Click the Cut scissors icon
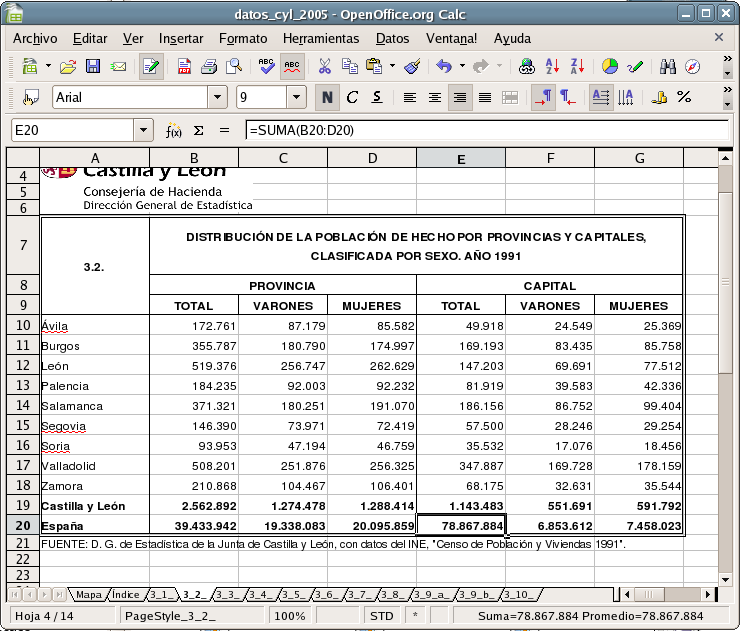Image resolution: width=740 pixels, height=631 pixels. tap(324, 67)
